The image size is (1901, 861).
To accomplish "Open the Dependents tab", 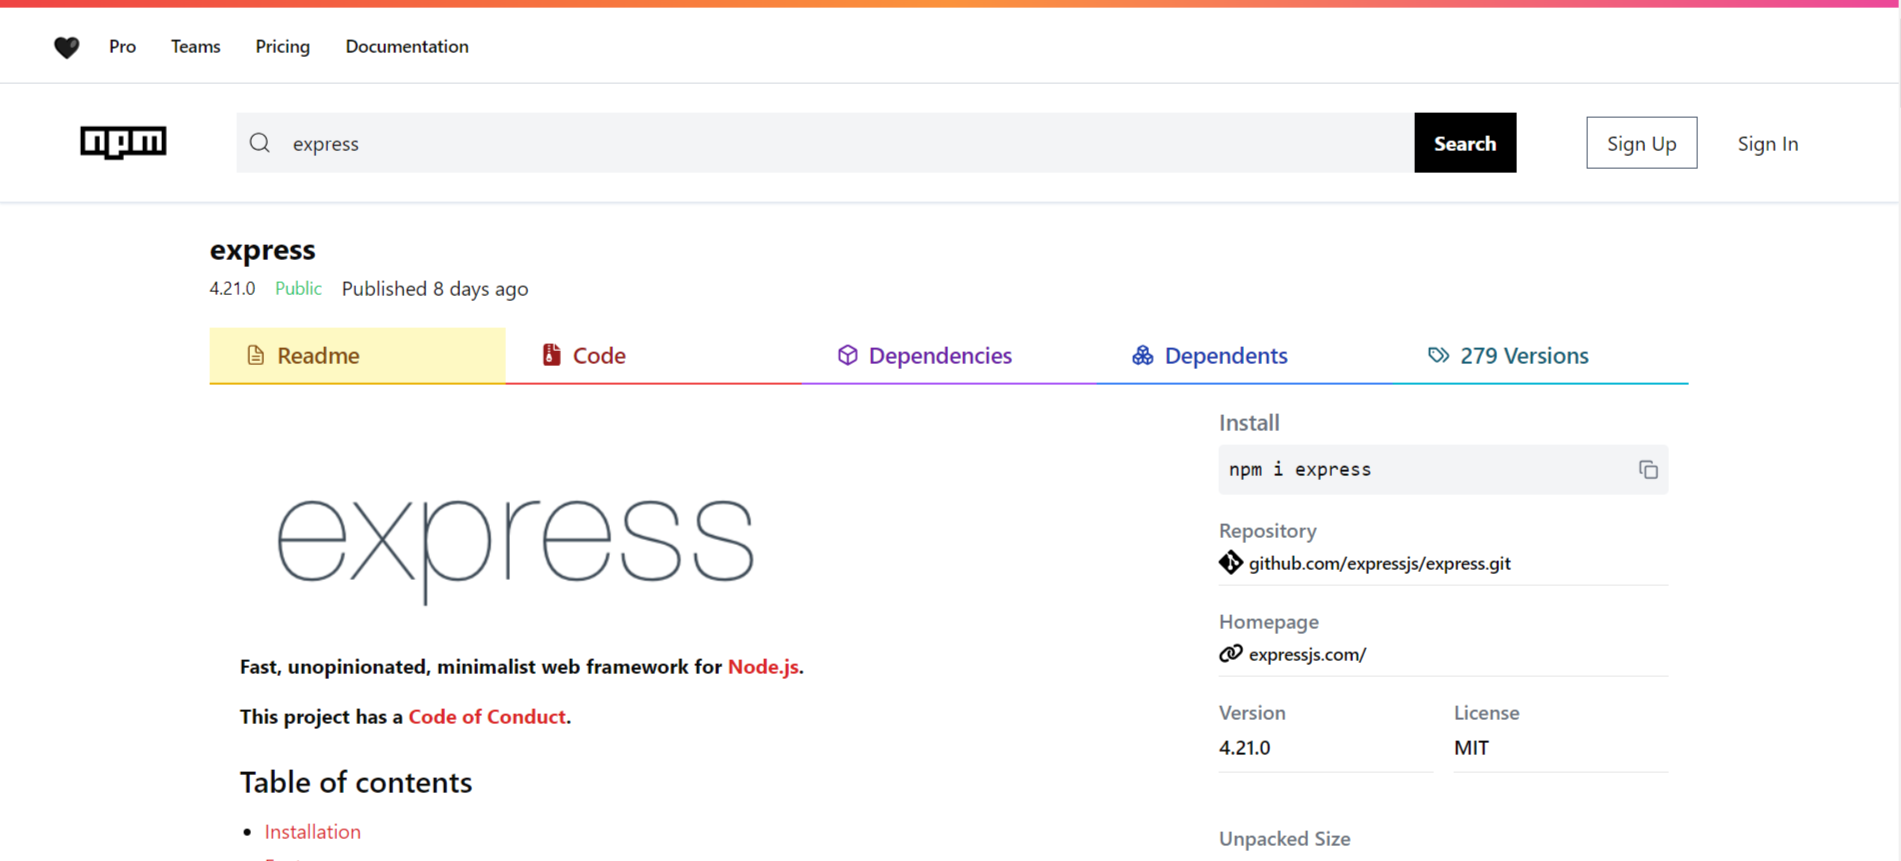I will [x=1244, y=355].
